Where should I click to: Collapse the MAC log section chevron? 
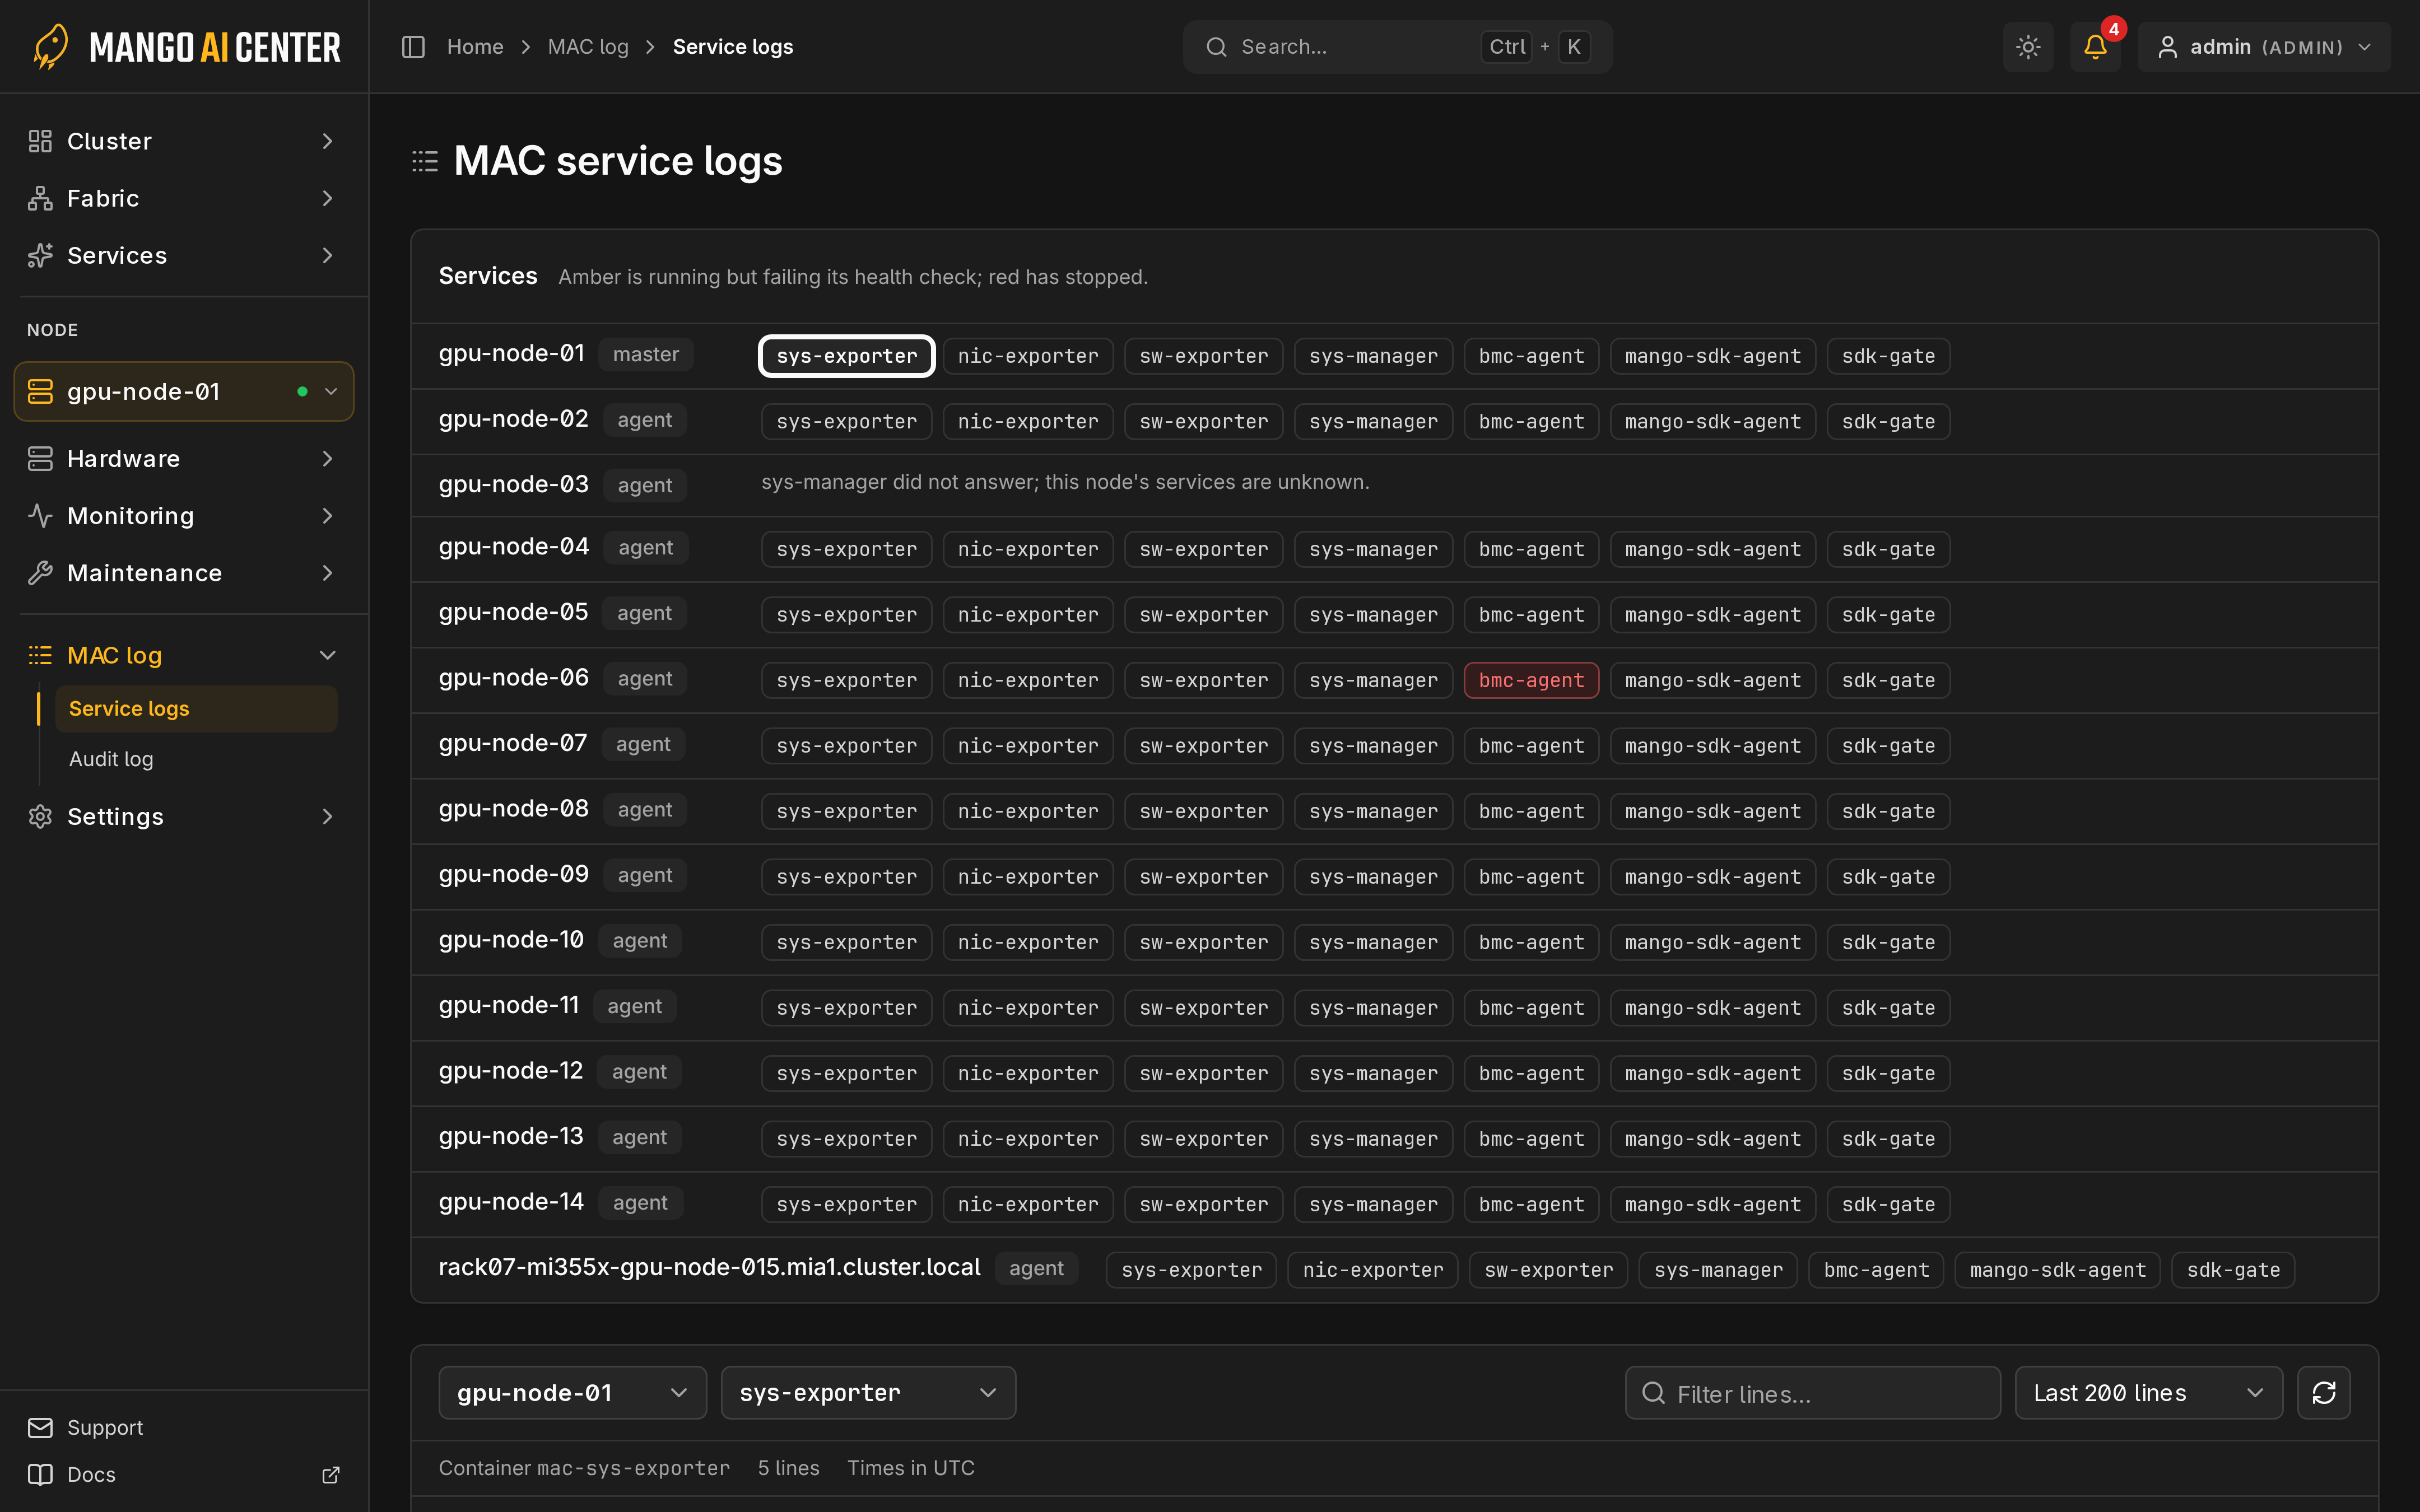[327, 655]
